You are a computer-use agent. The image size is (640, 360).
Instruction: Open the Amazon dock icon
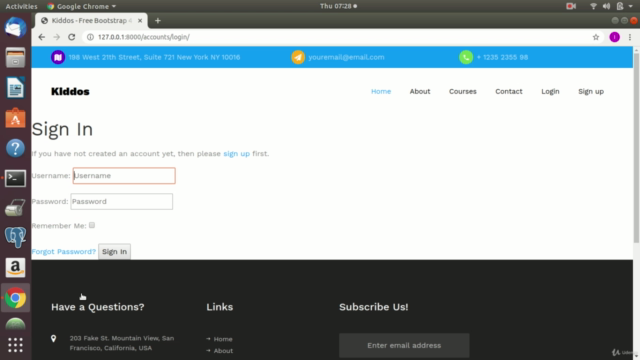coord(15,267)
